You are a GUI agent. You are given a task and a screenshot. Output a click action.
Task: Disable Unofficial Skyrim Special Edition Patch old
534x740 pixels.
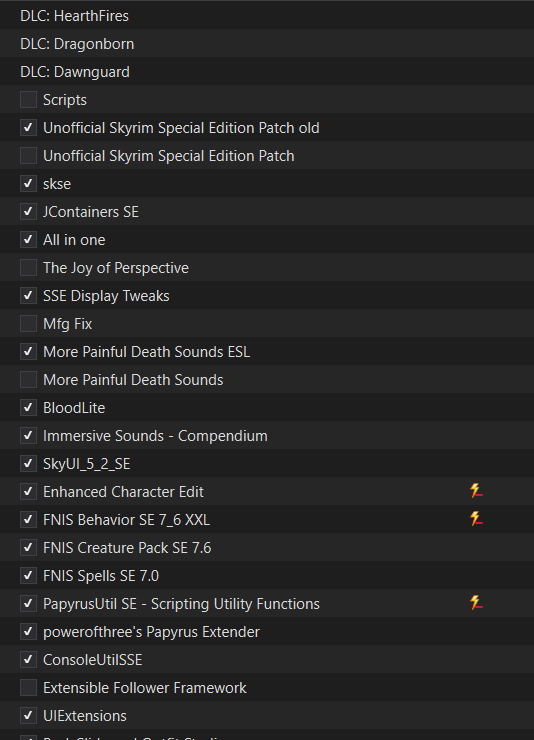[x=28, y=127]
